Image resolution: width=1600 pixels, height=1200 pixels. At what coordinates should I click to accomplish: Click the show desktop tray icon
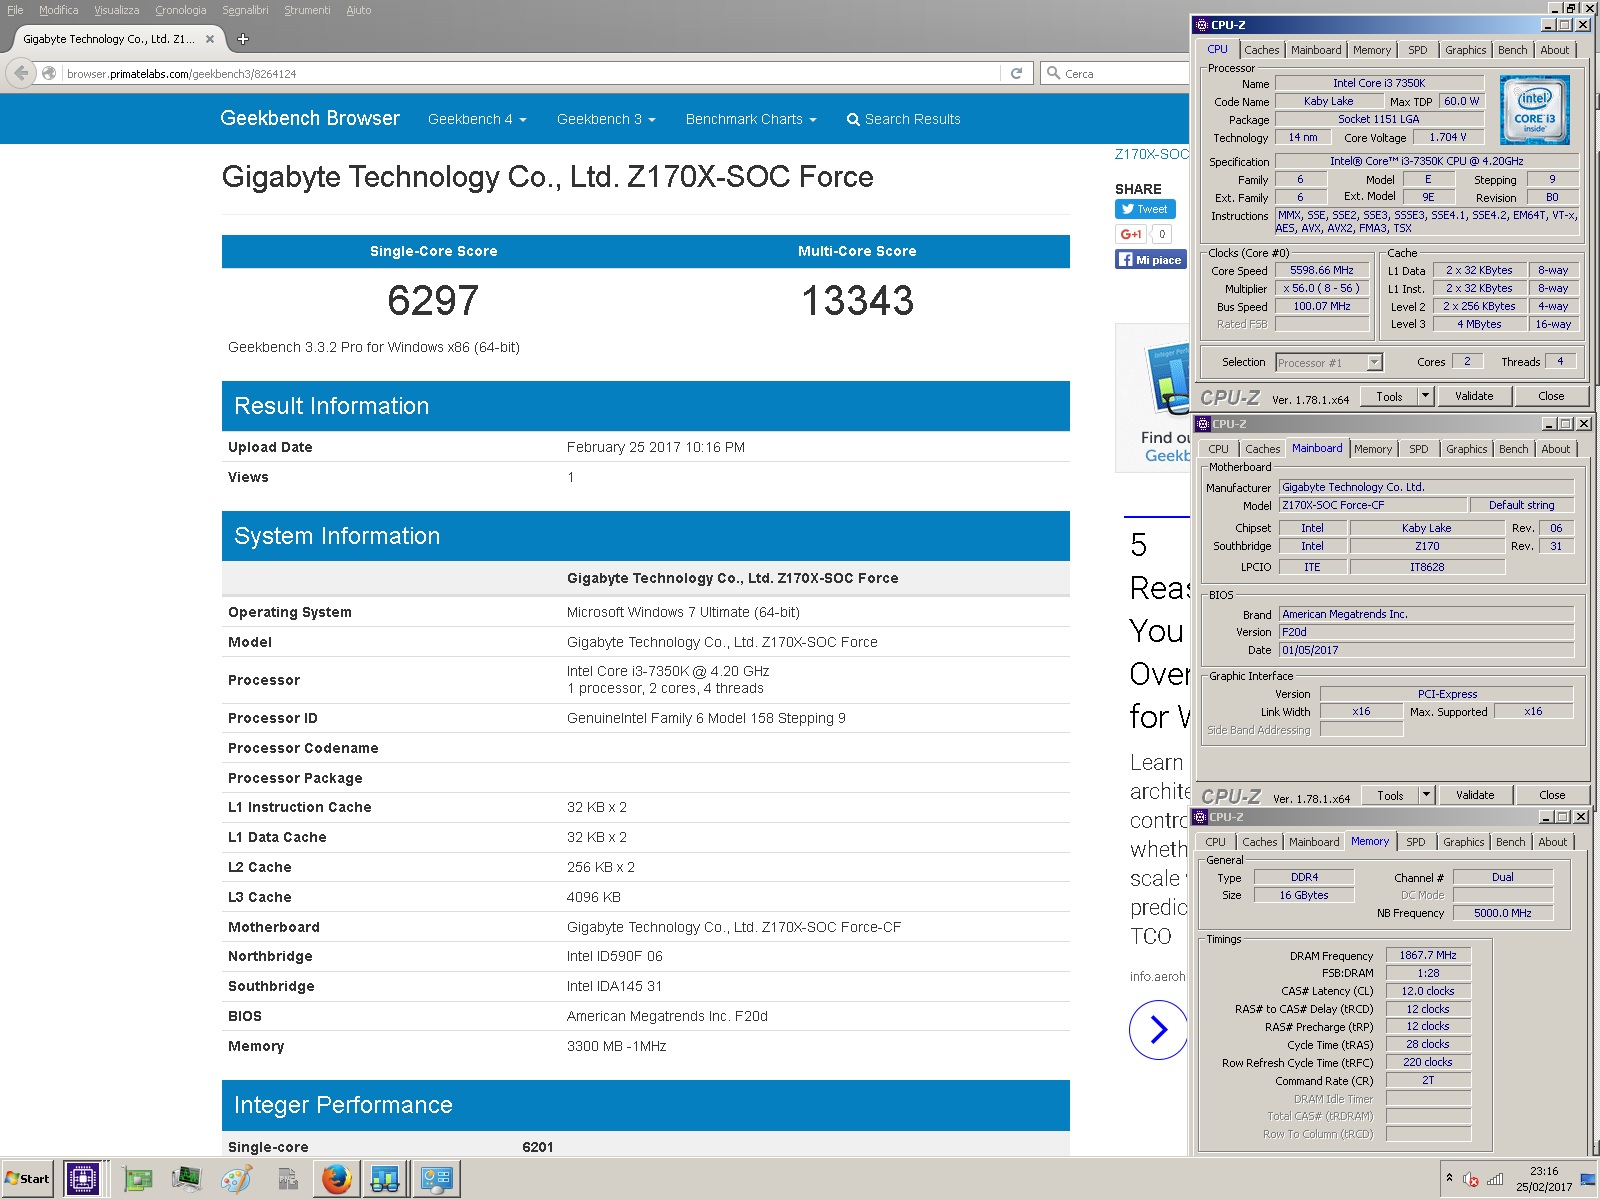[x=1588, y=1180]
